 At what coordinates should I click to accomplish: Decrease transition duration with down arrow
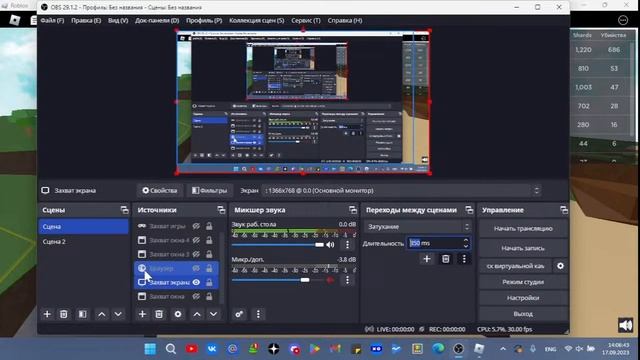(466, 246)
